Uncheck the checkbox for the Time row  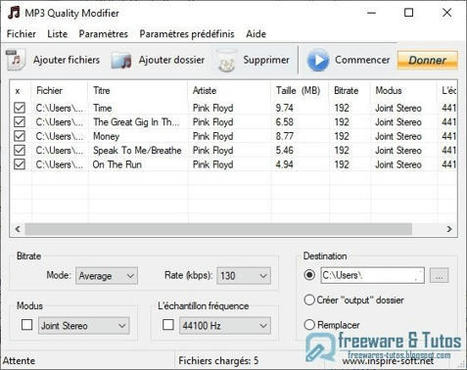pyautogui.click(x=19, y=108)
